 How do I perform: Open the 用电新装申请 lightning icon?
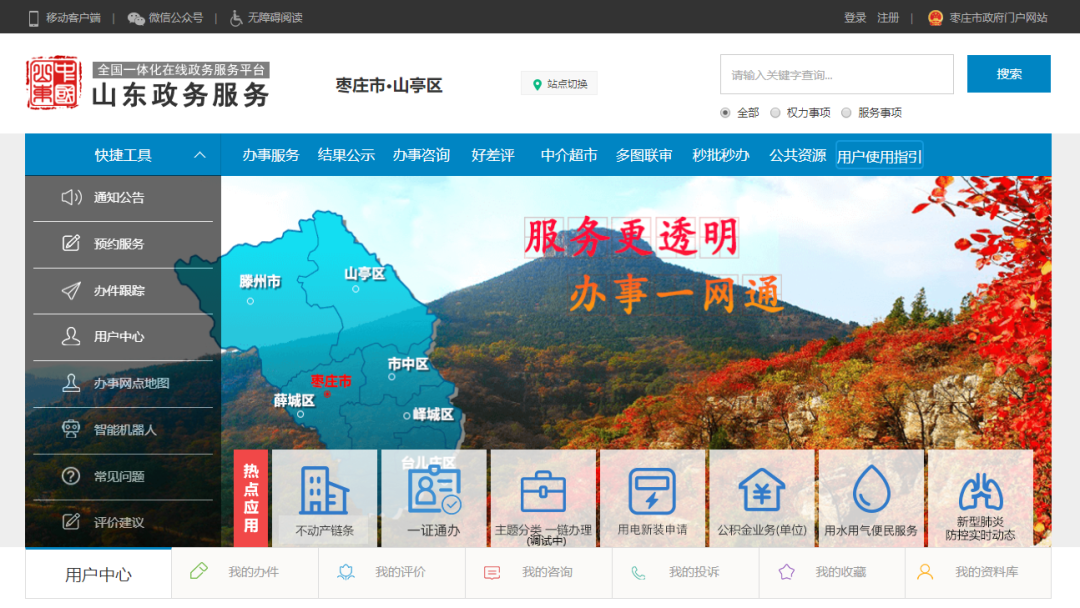click(652, 491)
